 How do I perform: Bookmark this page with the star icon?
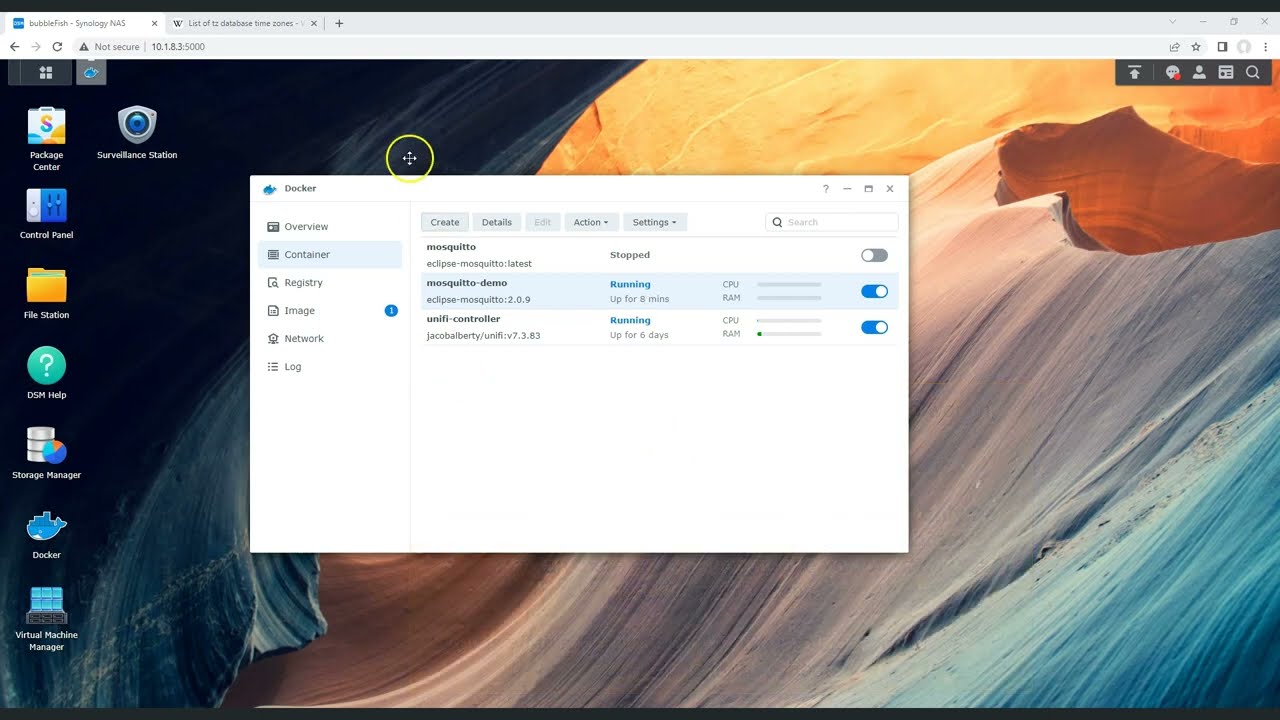pos(1196,46)
